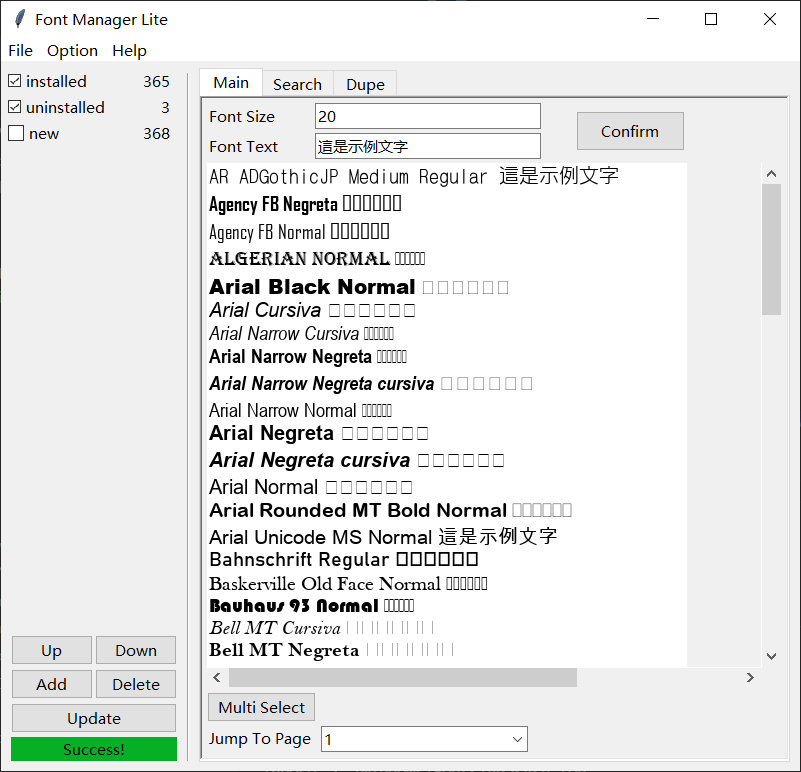Uncheck the installed checkbox

point(15,81)
